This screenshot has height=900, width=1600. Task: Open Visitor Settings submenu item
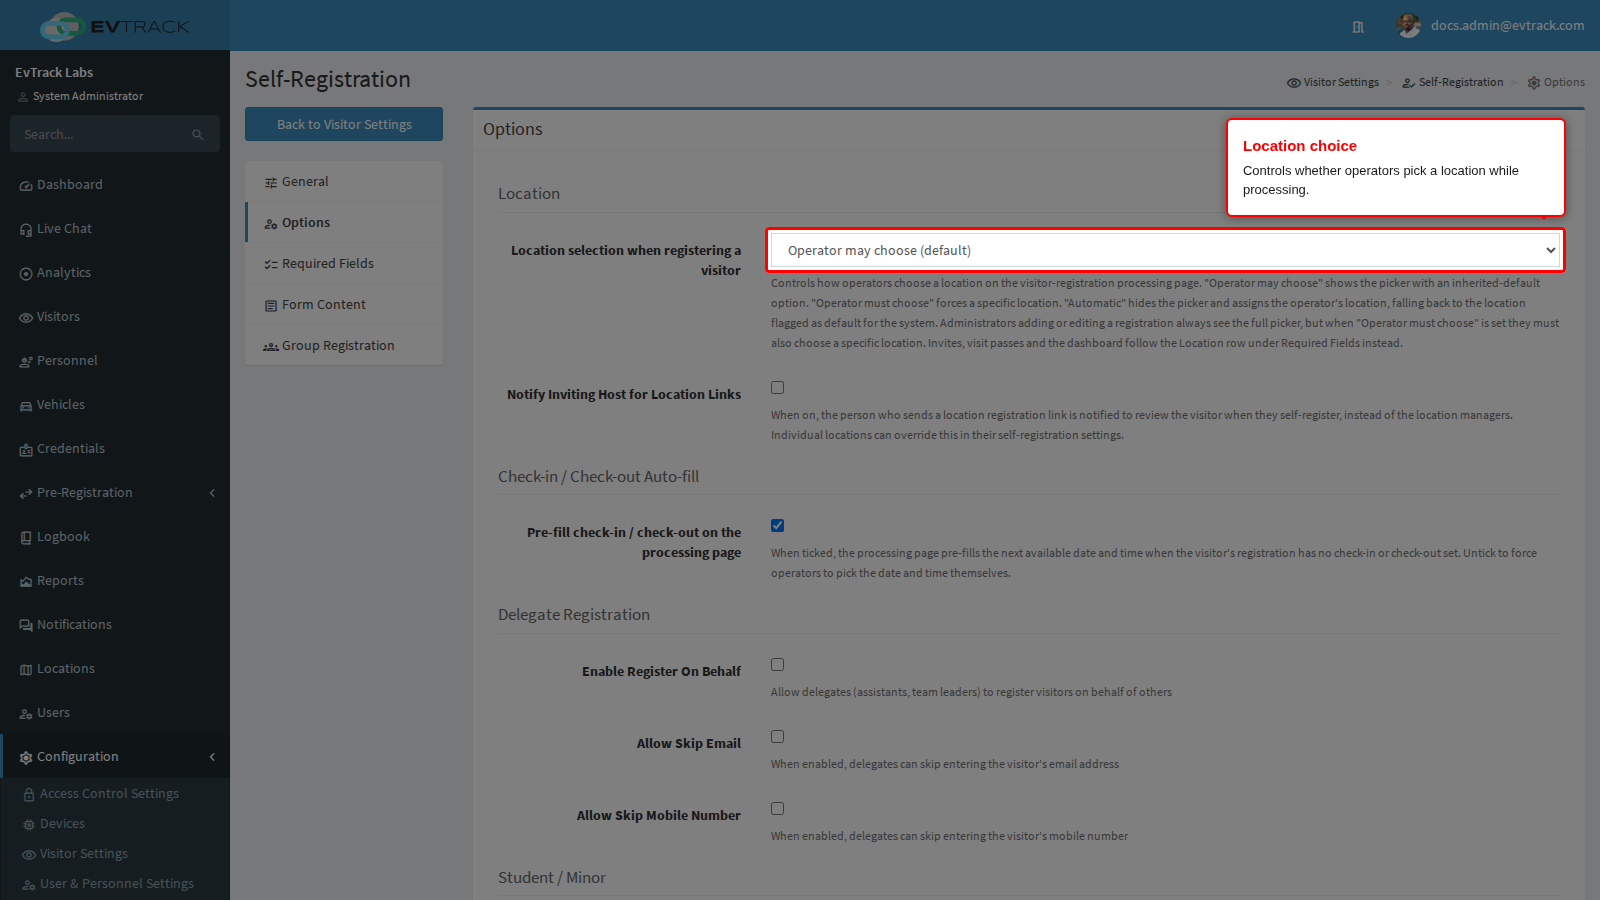[x=115, y=854]
